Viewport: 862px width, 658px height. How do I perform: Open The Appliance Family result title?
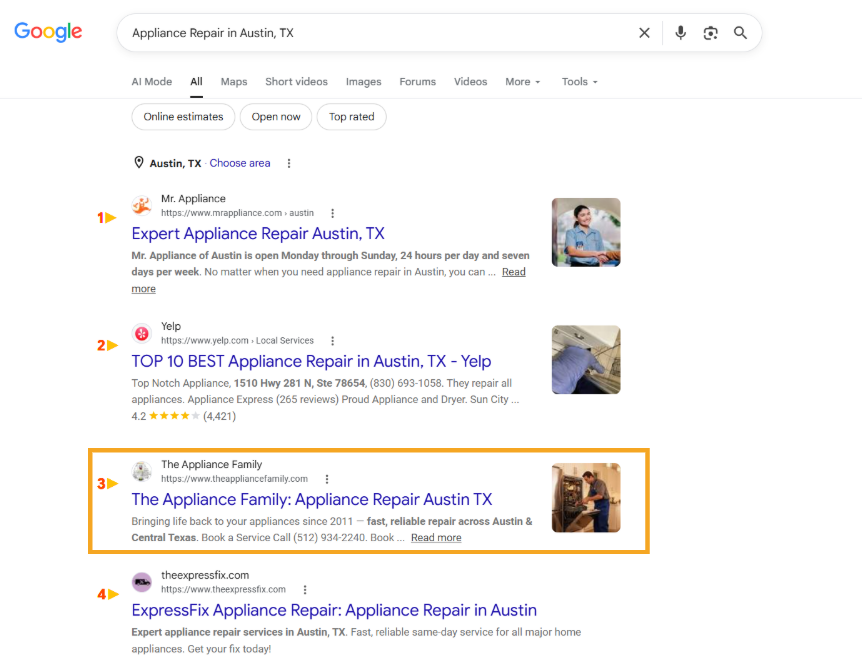click(x=312, y=499)
